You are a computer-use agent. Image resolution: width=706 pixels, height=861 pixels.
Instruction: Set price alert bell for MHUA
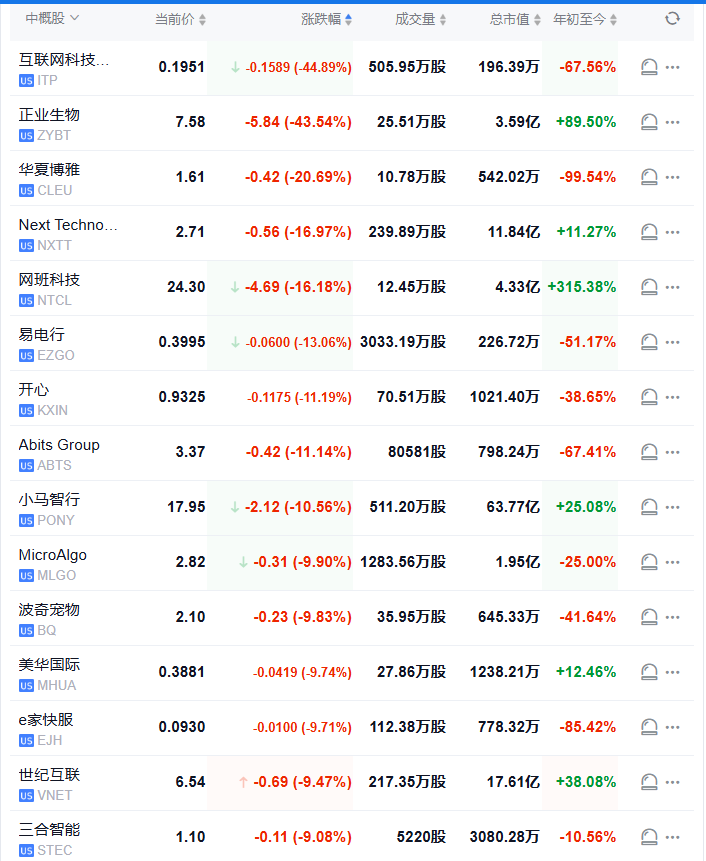pos(649,672)
